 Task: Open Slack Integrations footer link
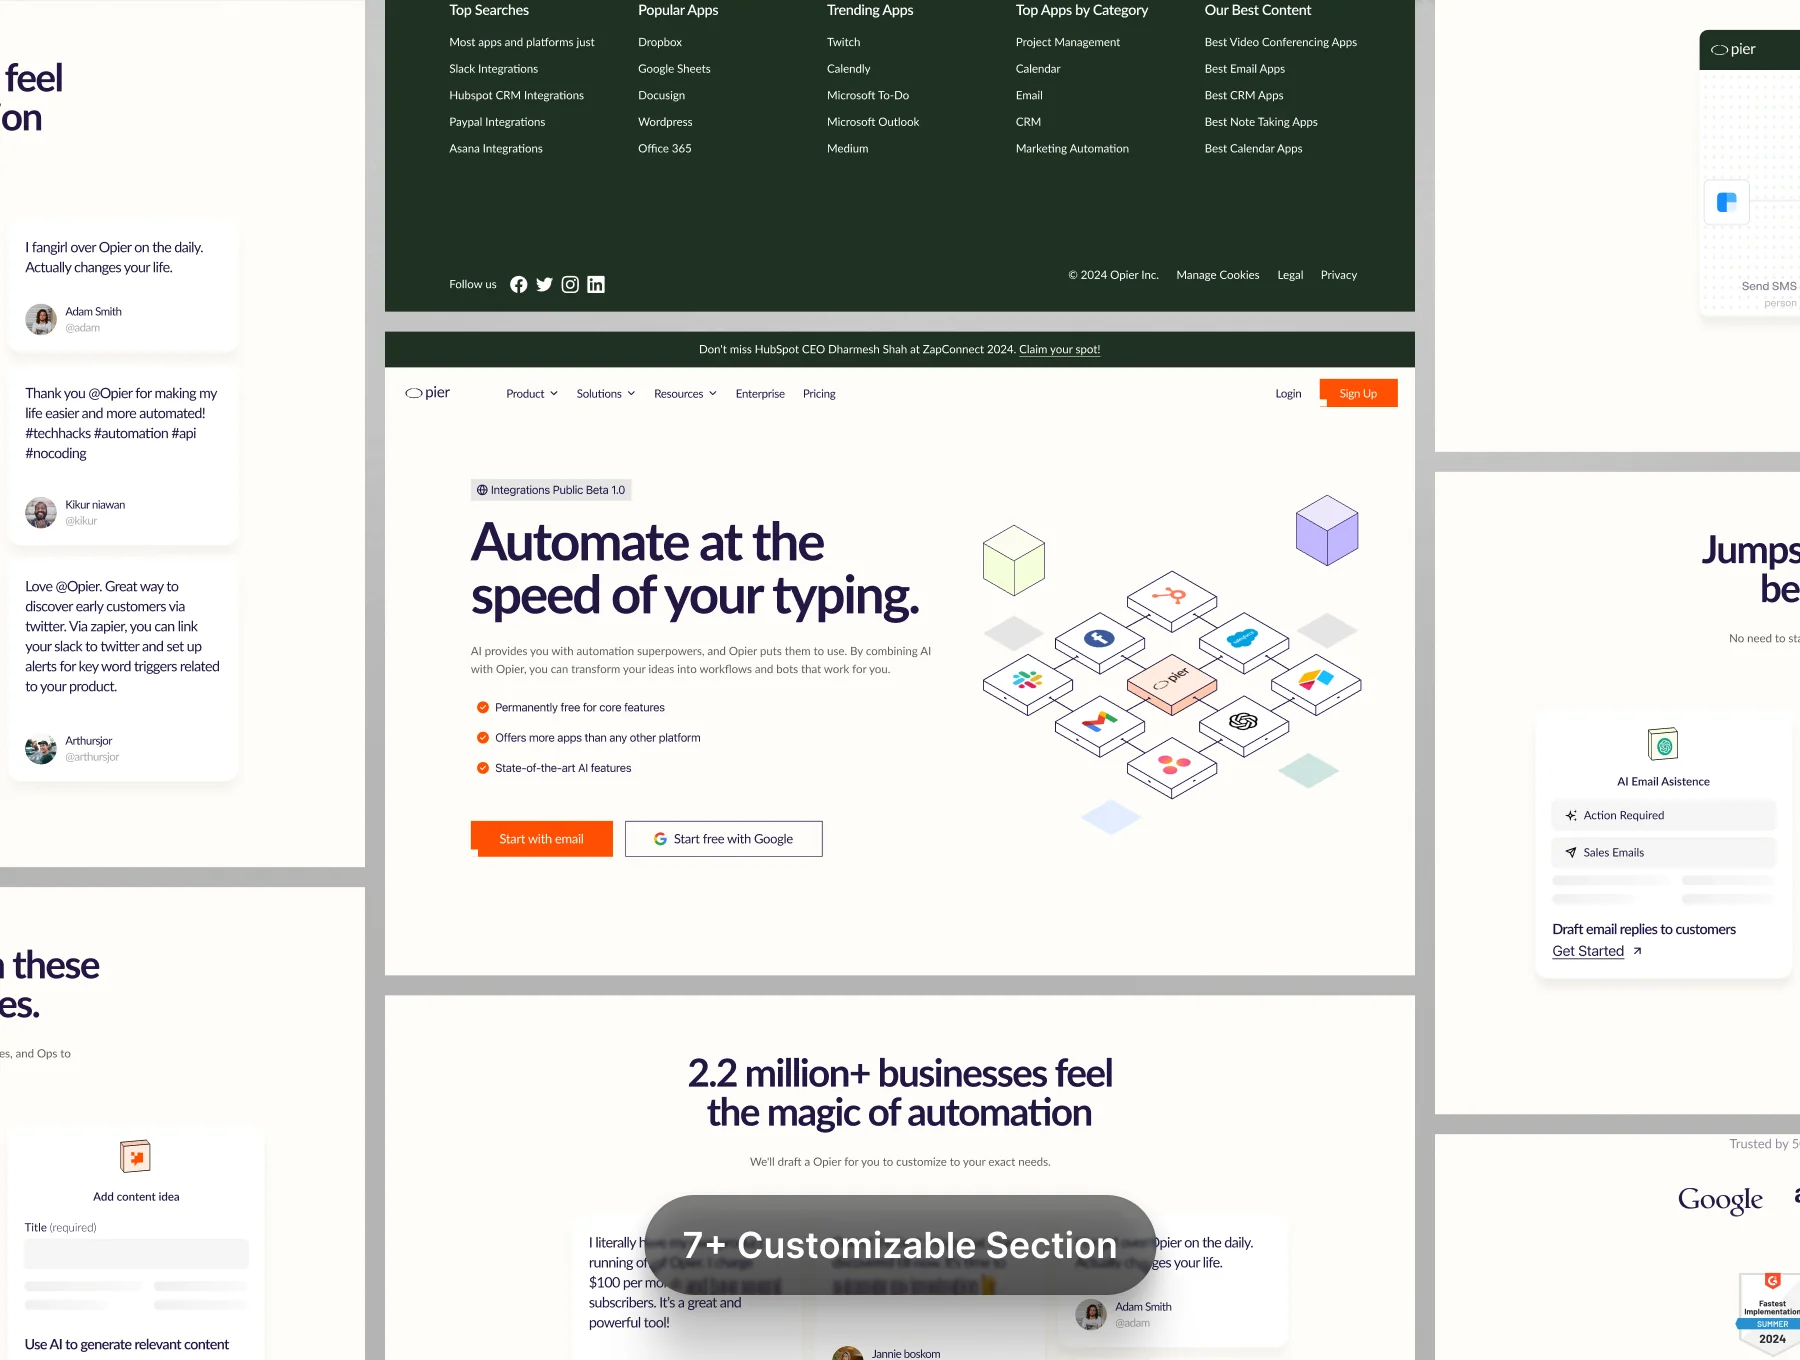coord(493,69)
